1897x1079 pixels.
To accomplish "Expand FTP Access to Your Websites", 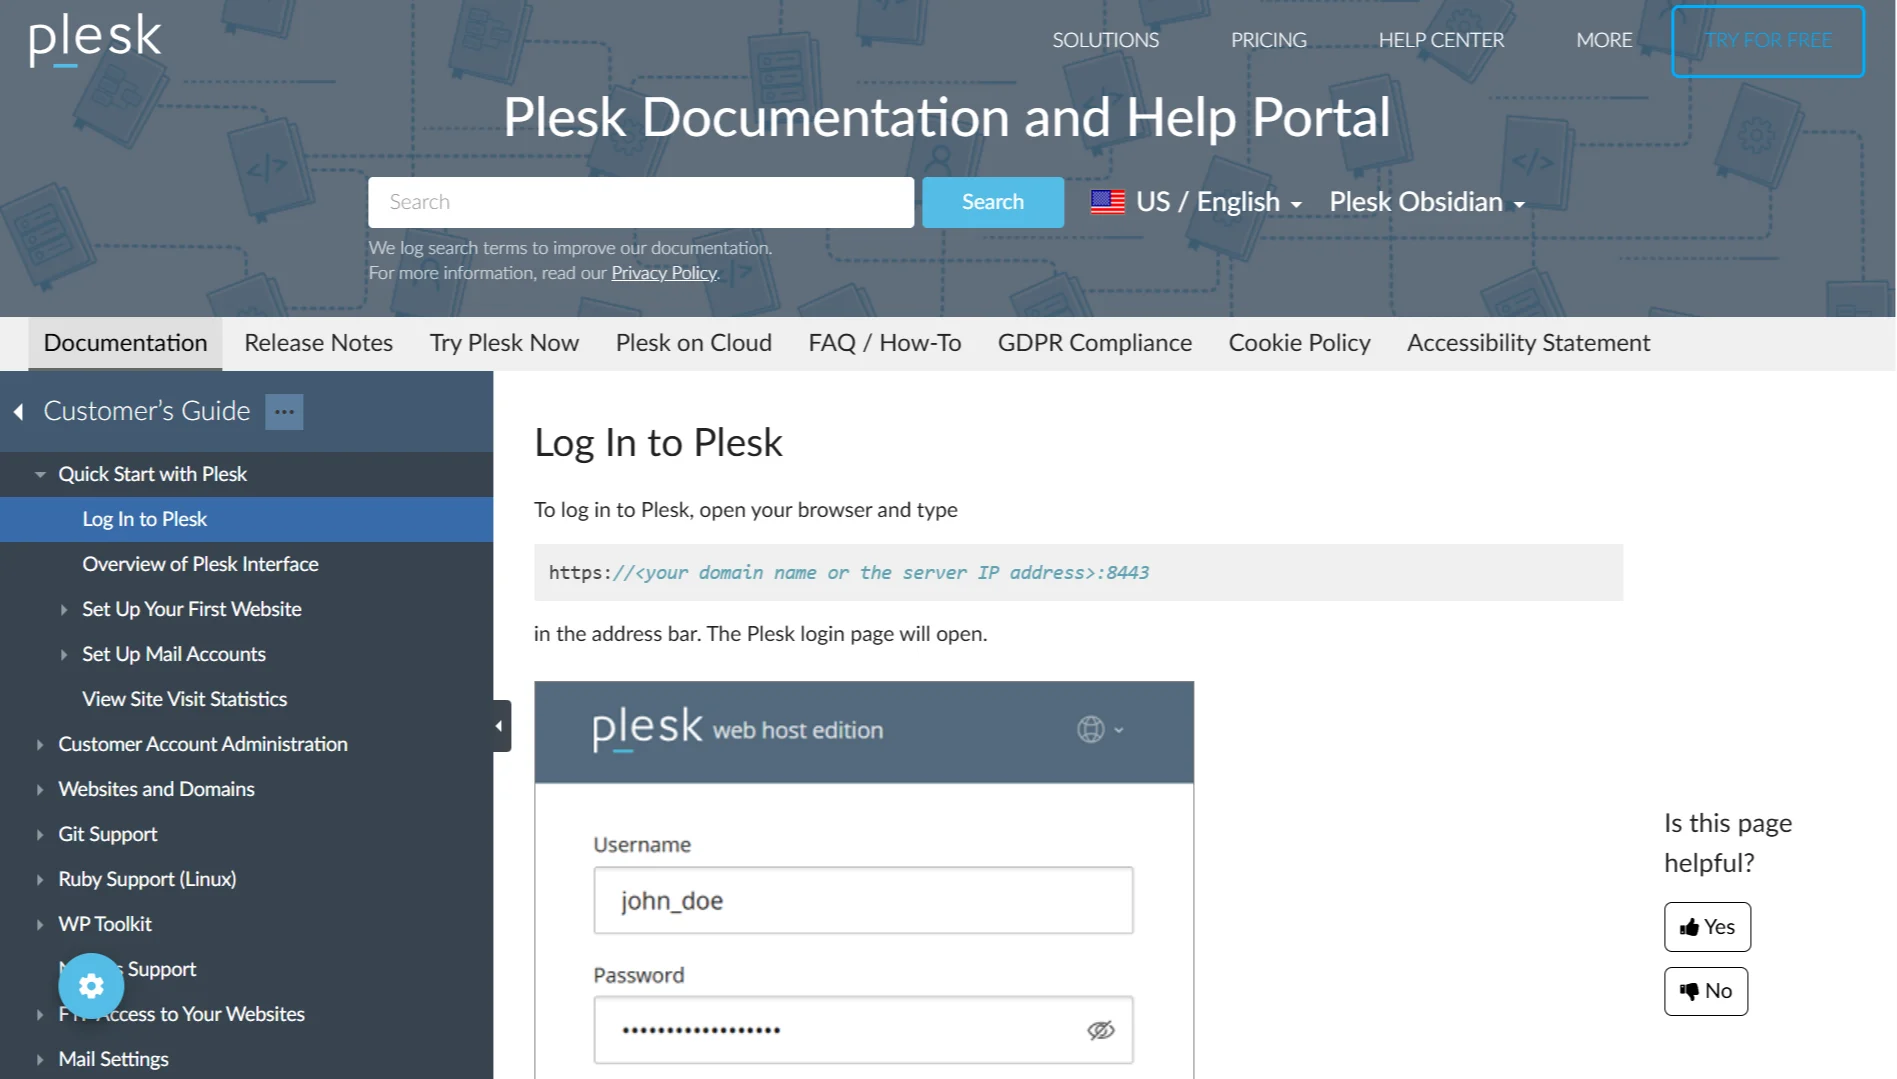I will pyautogui.click(x=40, y=1014).
